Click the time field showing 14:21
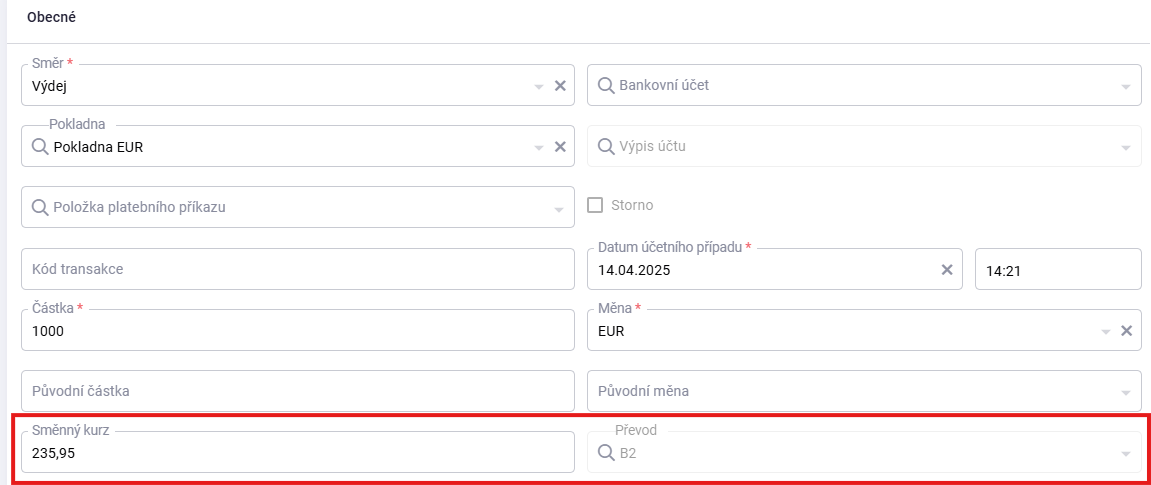 pos(1058,269)
